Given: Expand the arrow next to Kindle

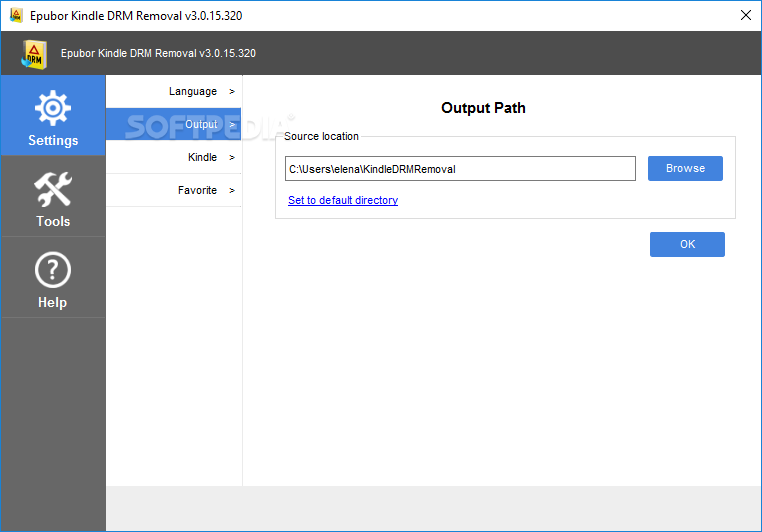Looking at the screenshot, I should (x=232, y=157).
